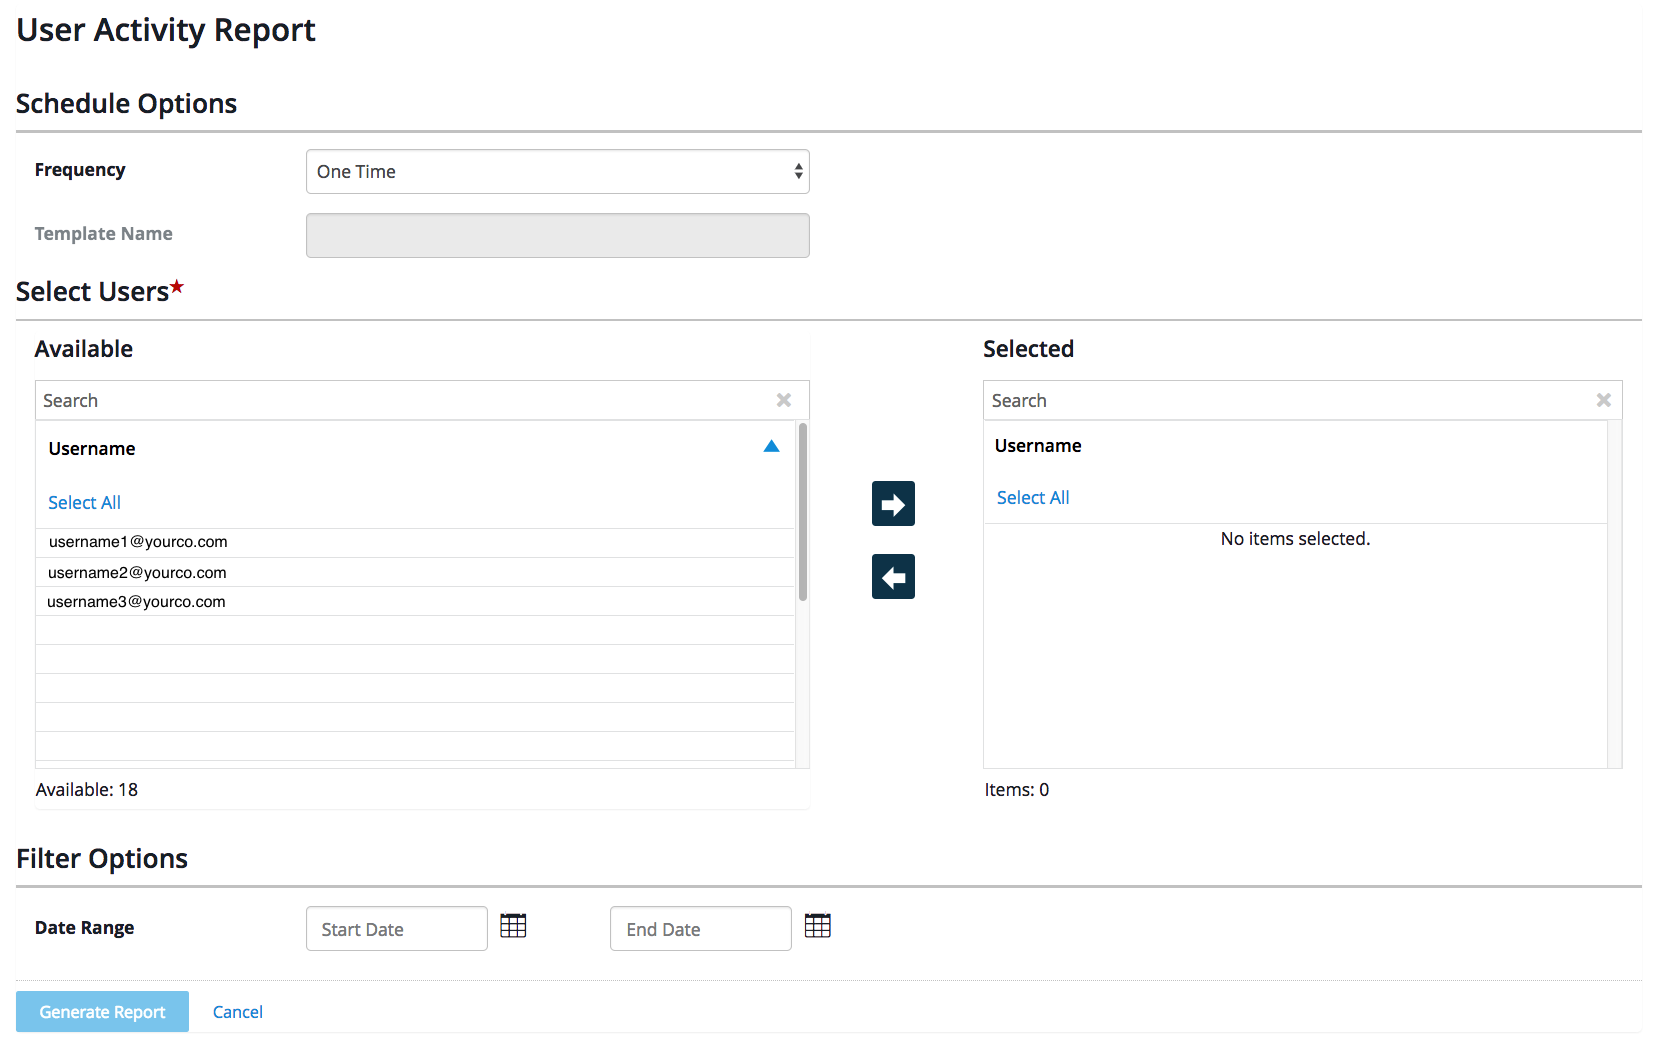The image size is (1656, 1057).
Task: Select the username3@yourco.com row
Action: (x=136, y=601)
